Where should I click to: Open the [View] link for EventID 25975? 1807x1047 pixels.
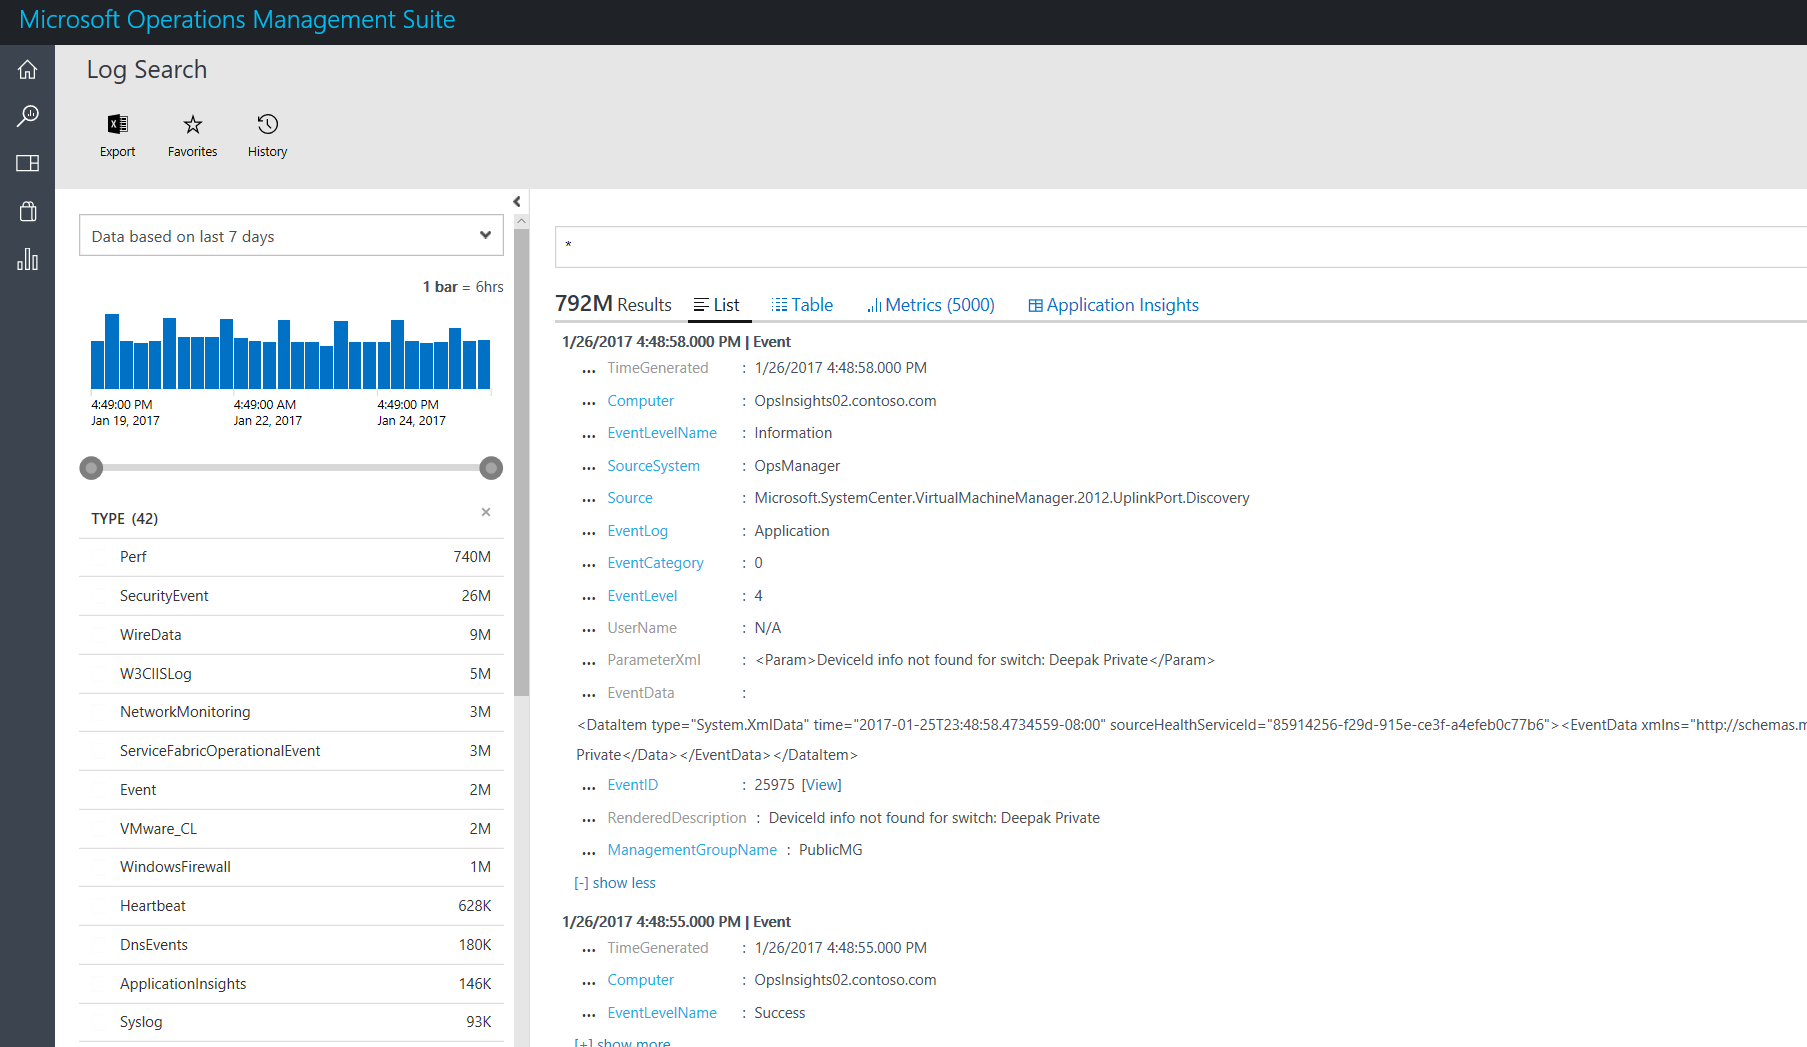pyautogui.click(x=821, y=785)
